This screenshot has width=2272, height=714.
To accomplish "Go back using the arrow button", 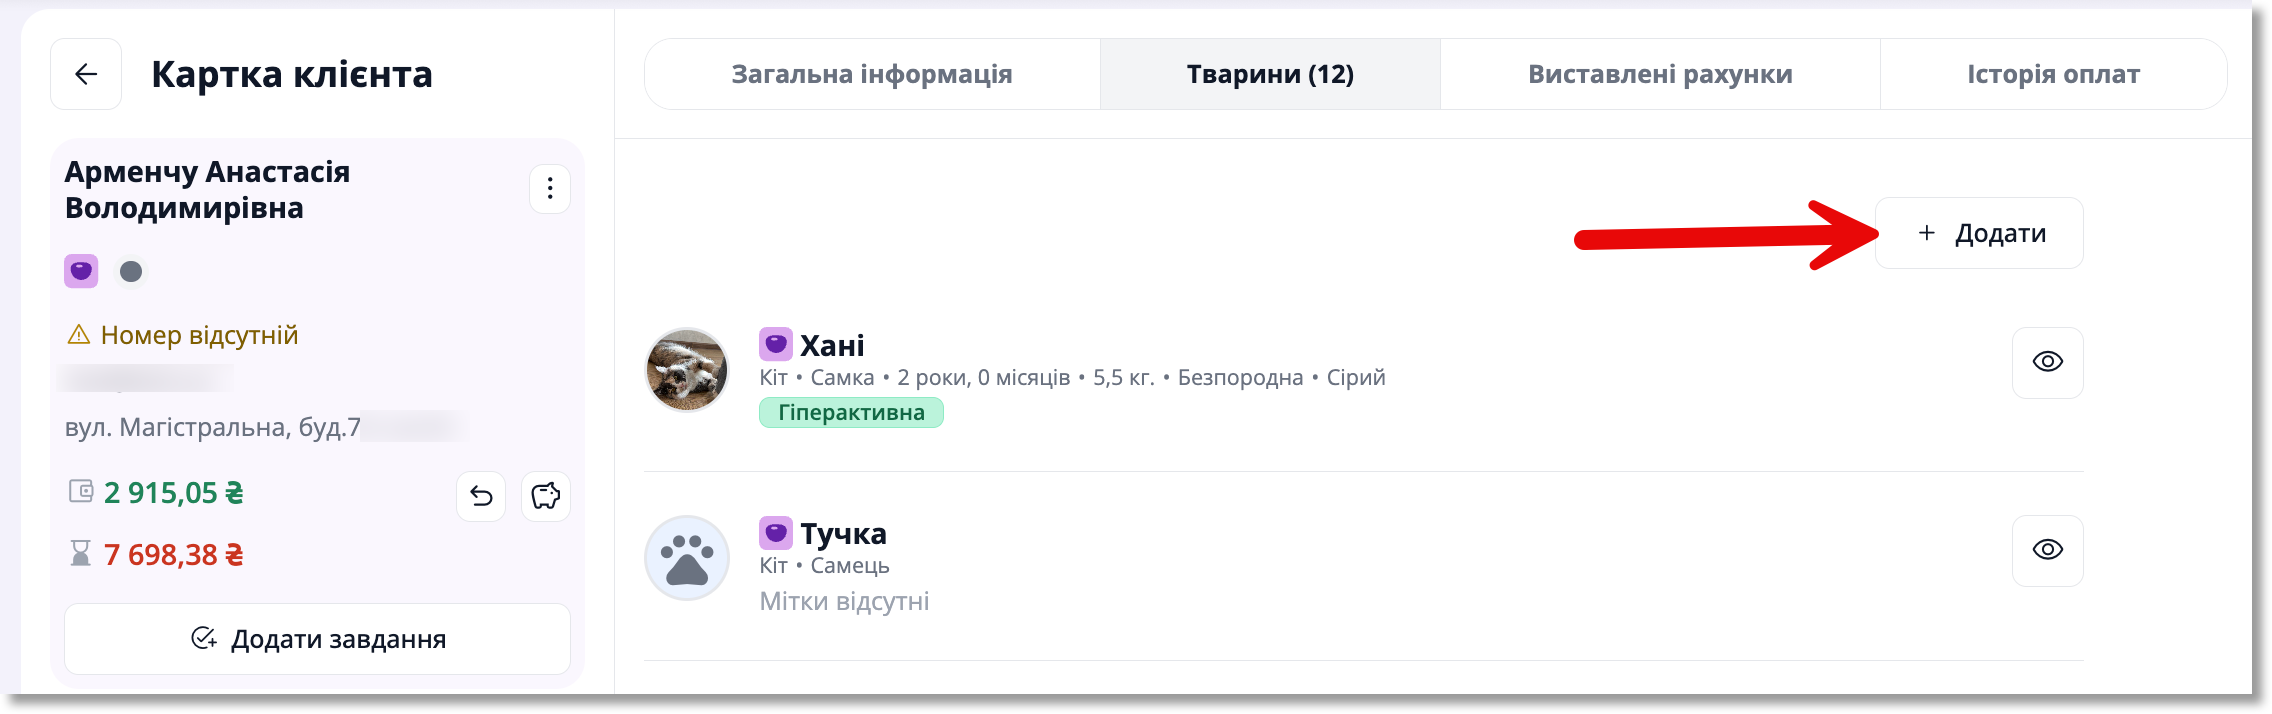I will (x=86, y=74).
